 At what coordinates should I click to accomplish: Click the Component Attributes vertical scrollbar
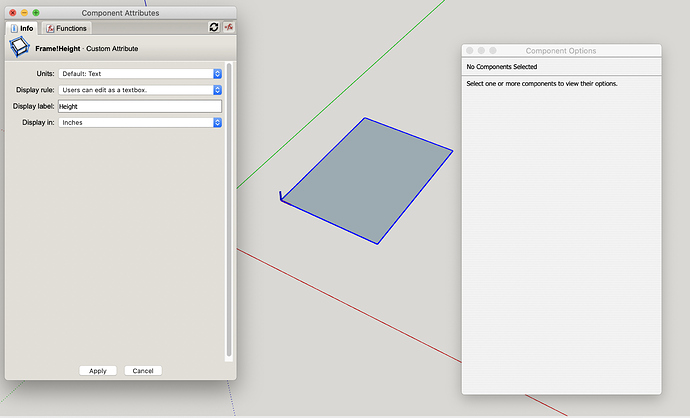(x=229, y=210)
